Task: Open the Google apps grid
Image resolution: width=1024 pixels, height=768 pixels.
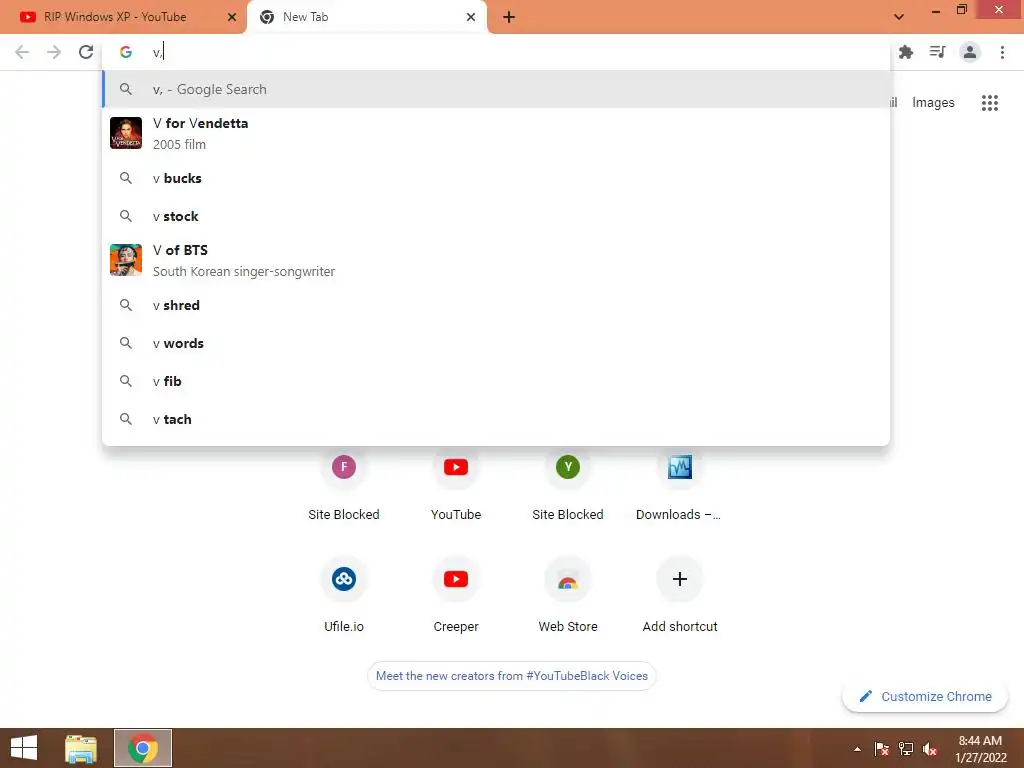Action: pyautogui.click(x=990, y=103)
